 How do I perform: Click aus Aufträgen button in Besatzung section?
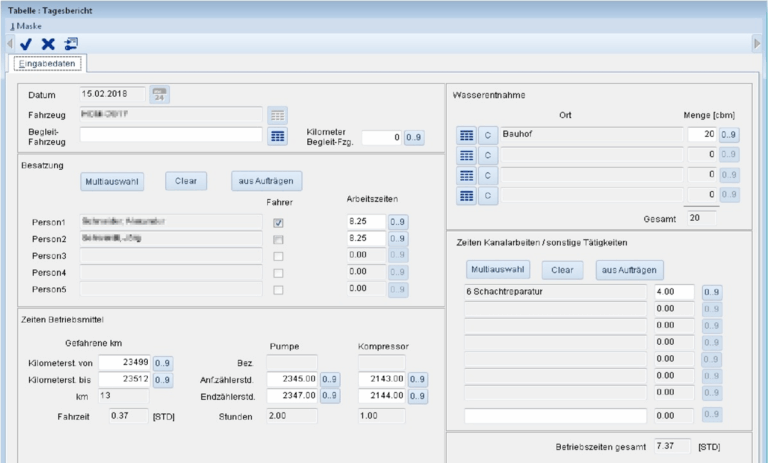tap(266, 182)
